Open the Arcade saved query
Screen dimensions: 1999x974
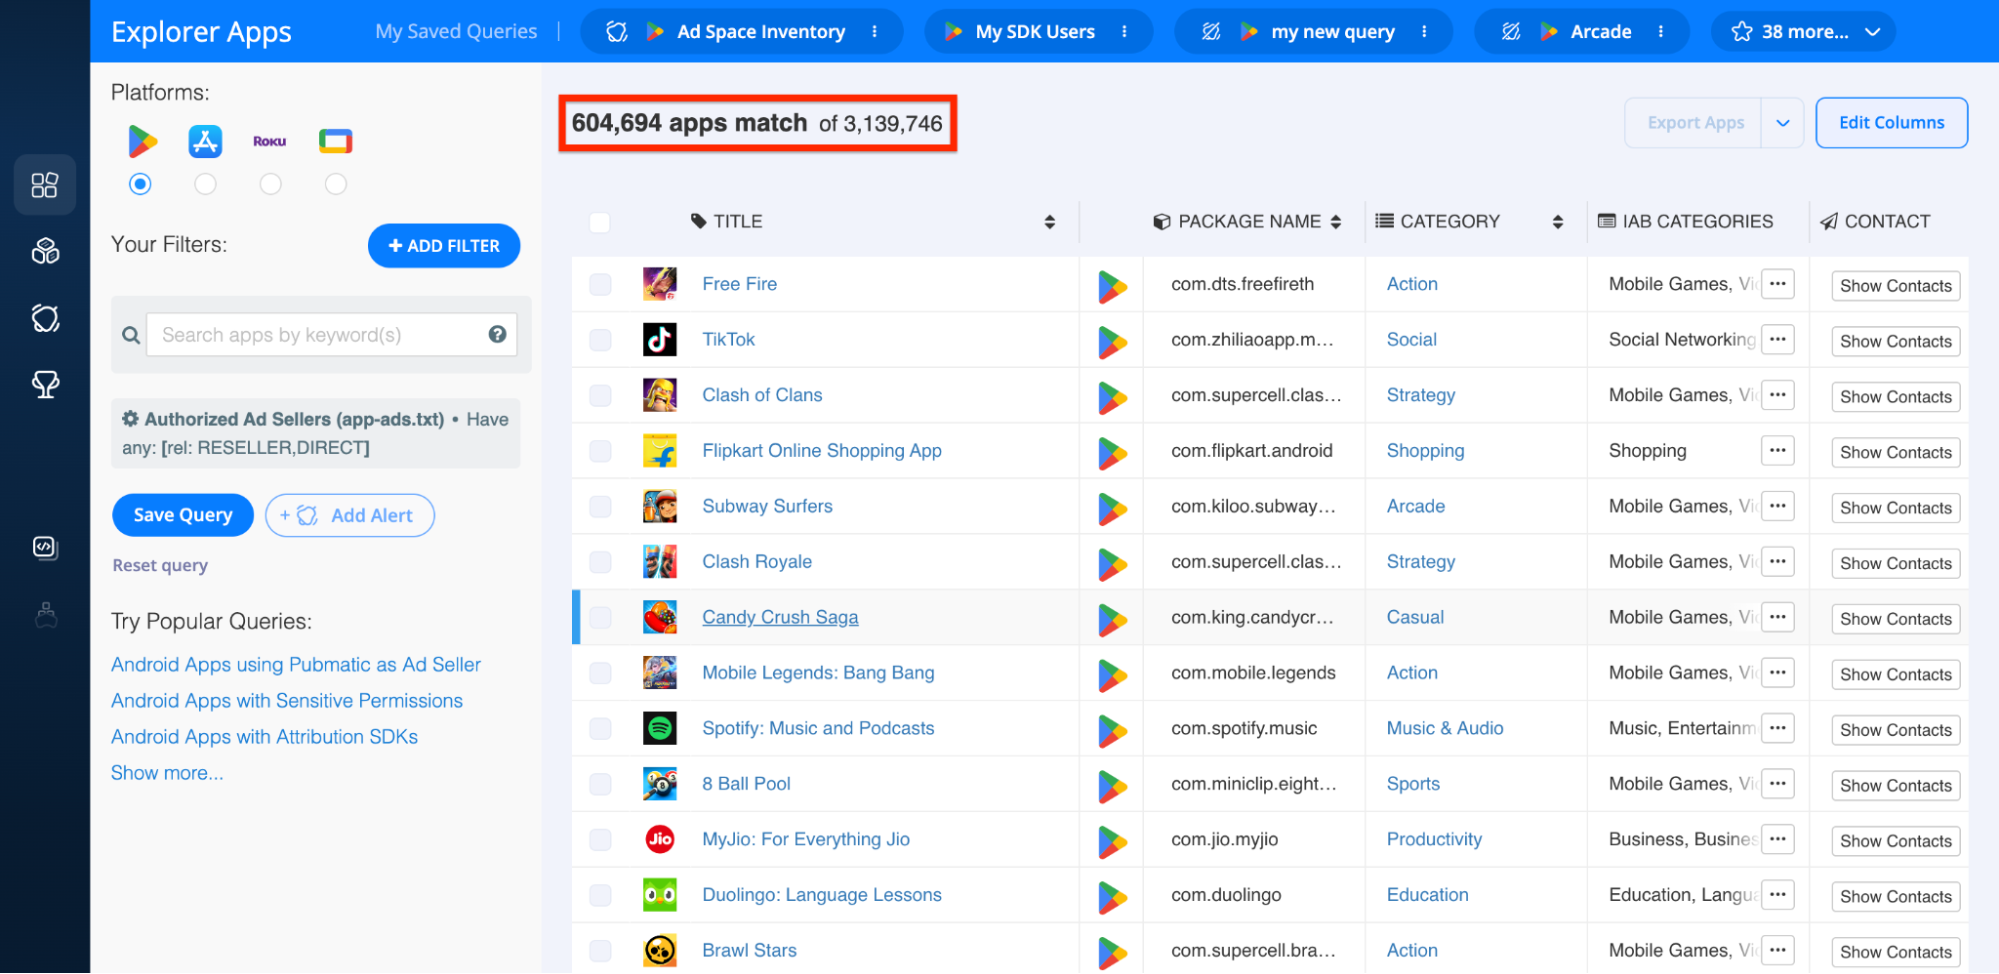1601,32
